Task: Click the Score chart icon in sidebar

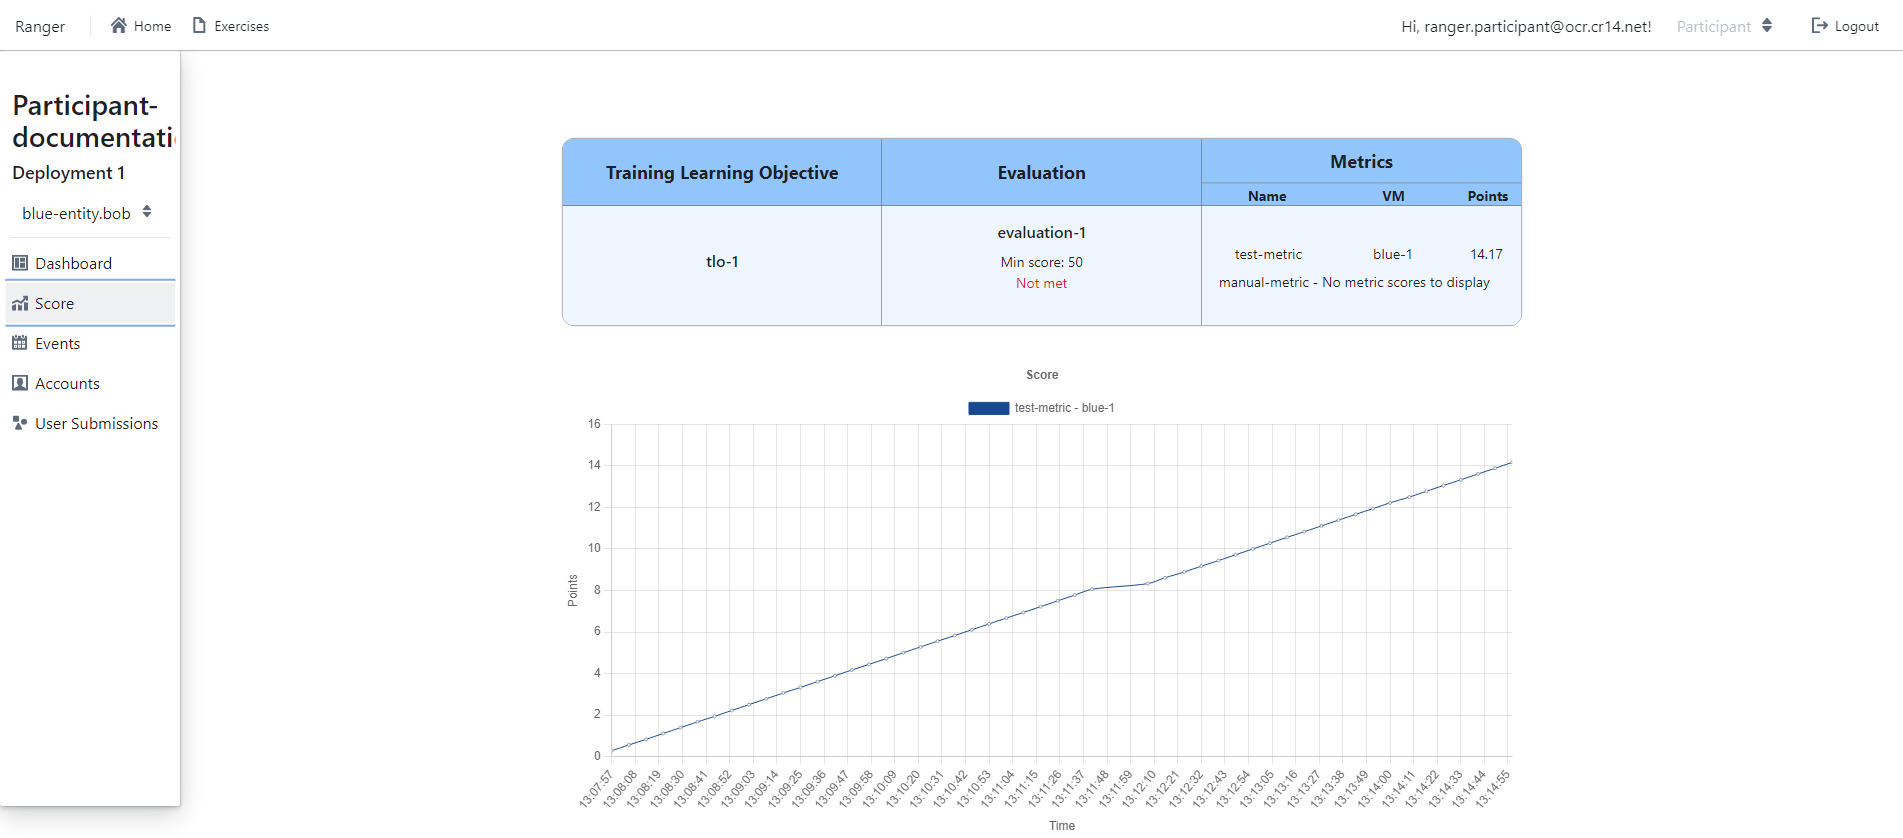Action: (20, 303)
